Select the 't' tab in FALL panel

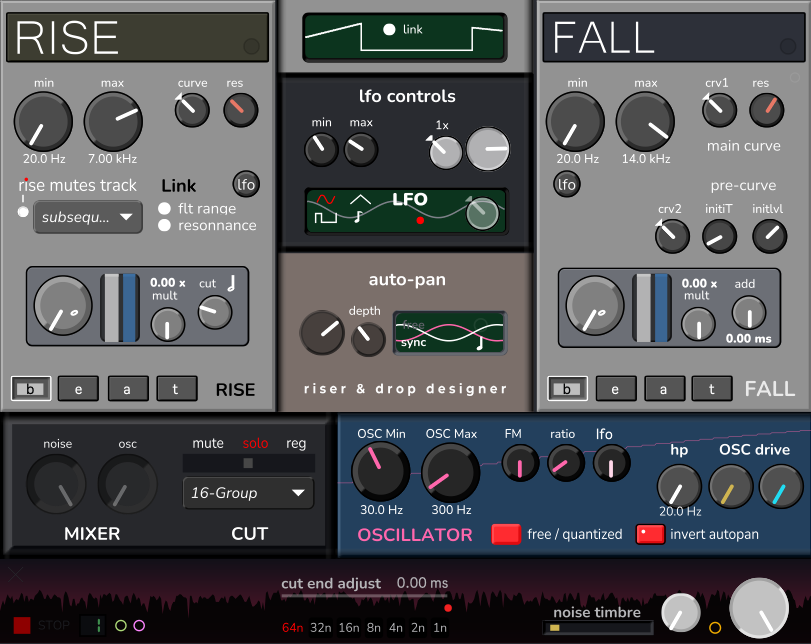[x=712, y=389]
